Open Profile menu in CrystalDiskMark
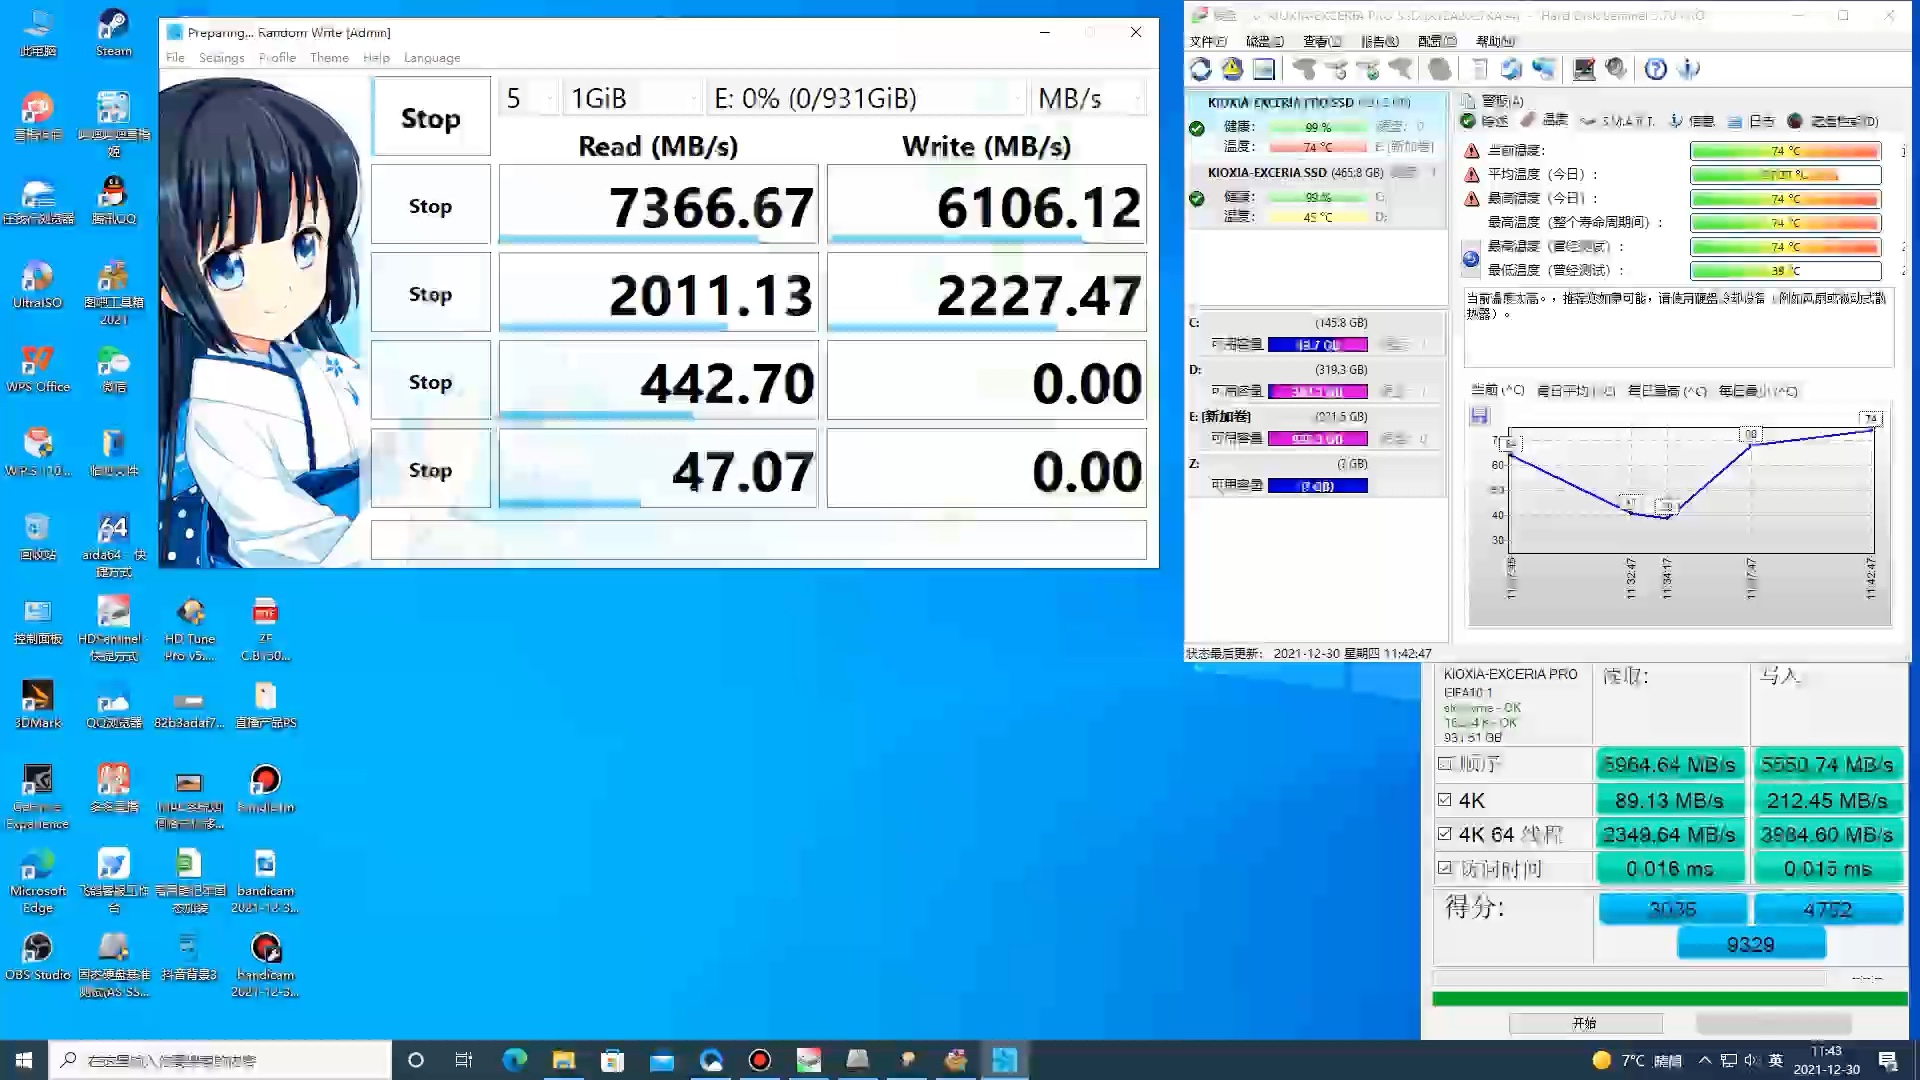The image size is (1920, 1080). click(x=277, y=58)
